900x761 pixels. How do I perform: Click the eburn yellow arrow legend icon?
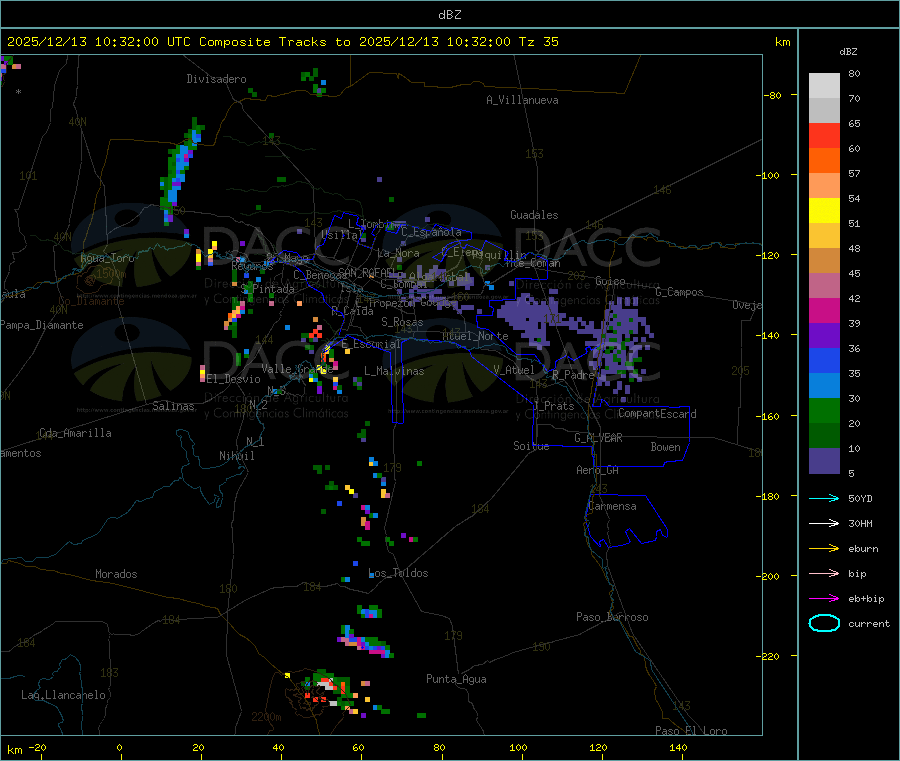tap(824, 548)
